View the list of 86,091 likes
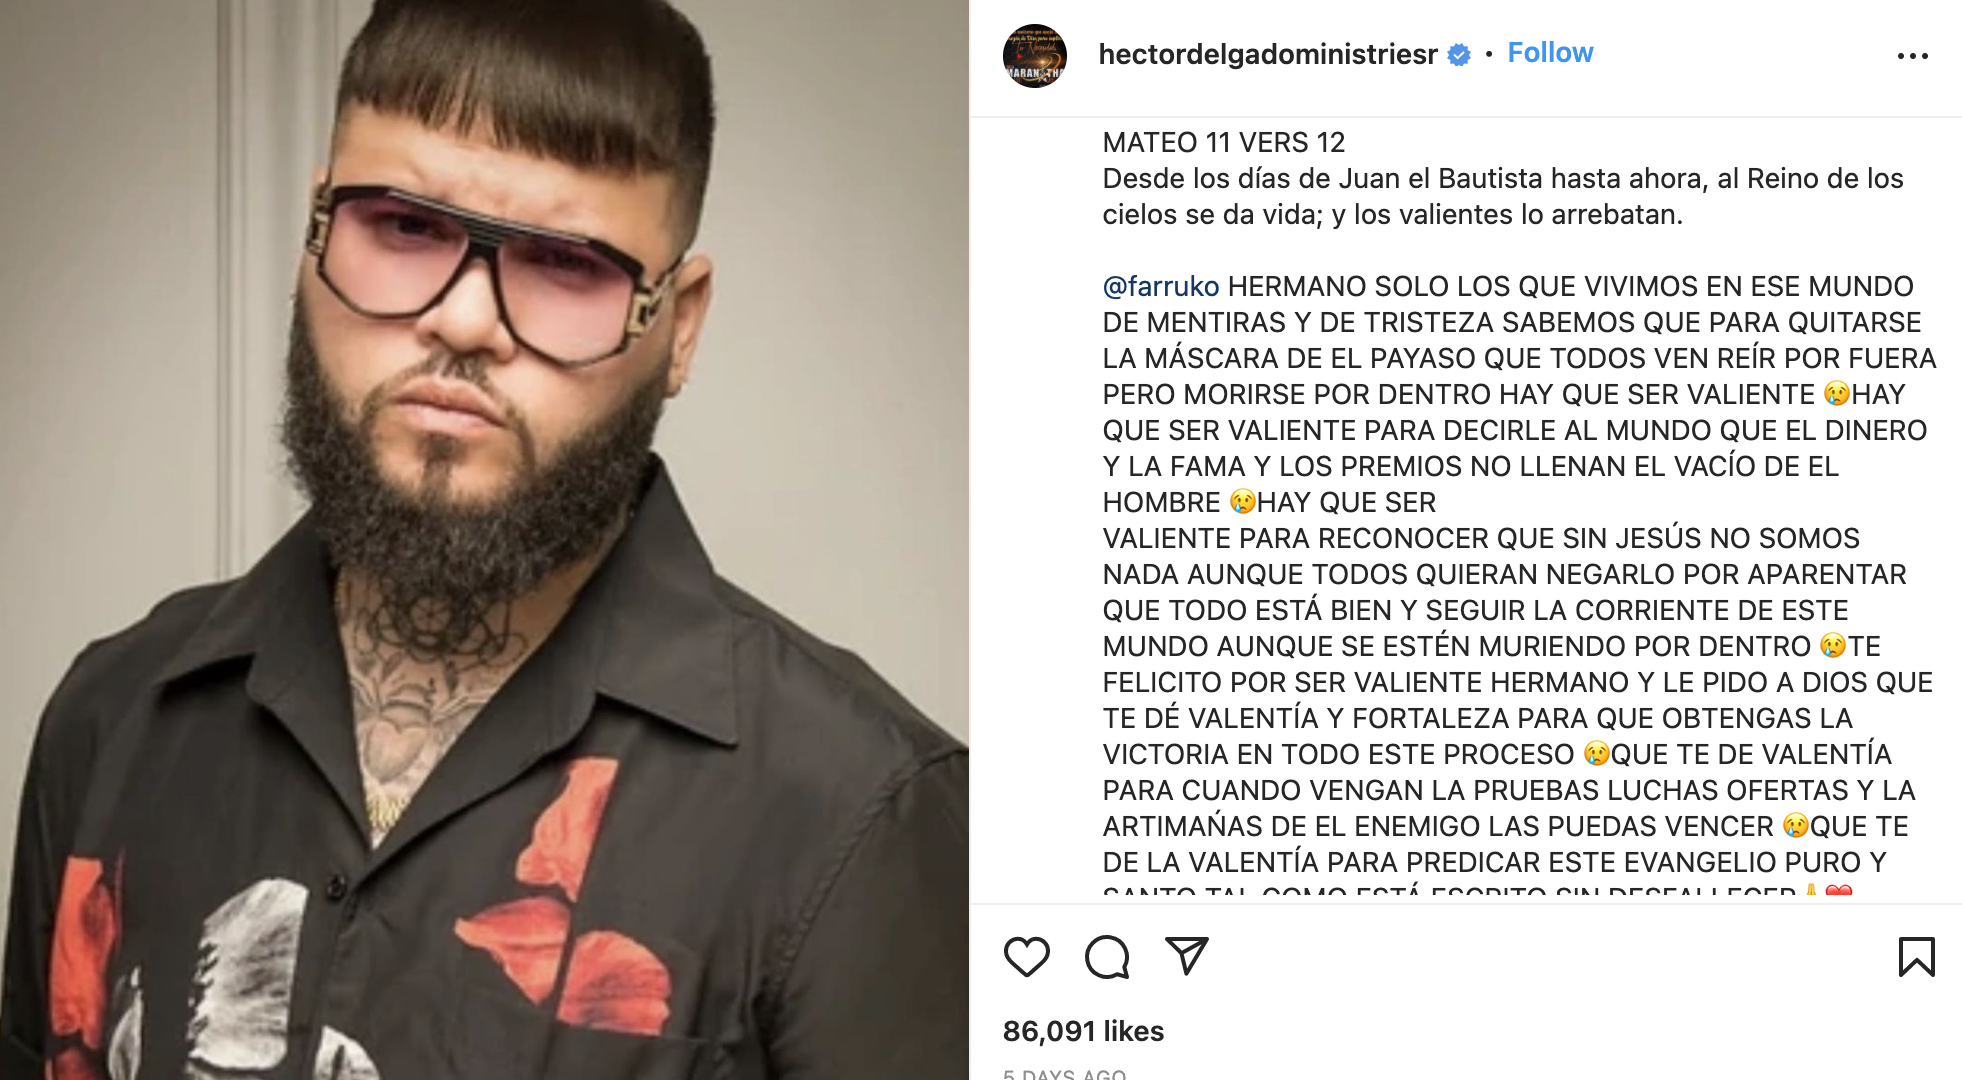This screenshot has height=1080, width=1962. click(1083, 1031)
